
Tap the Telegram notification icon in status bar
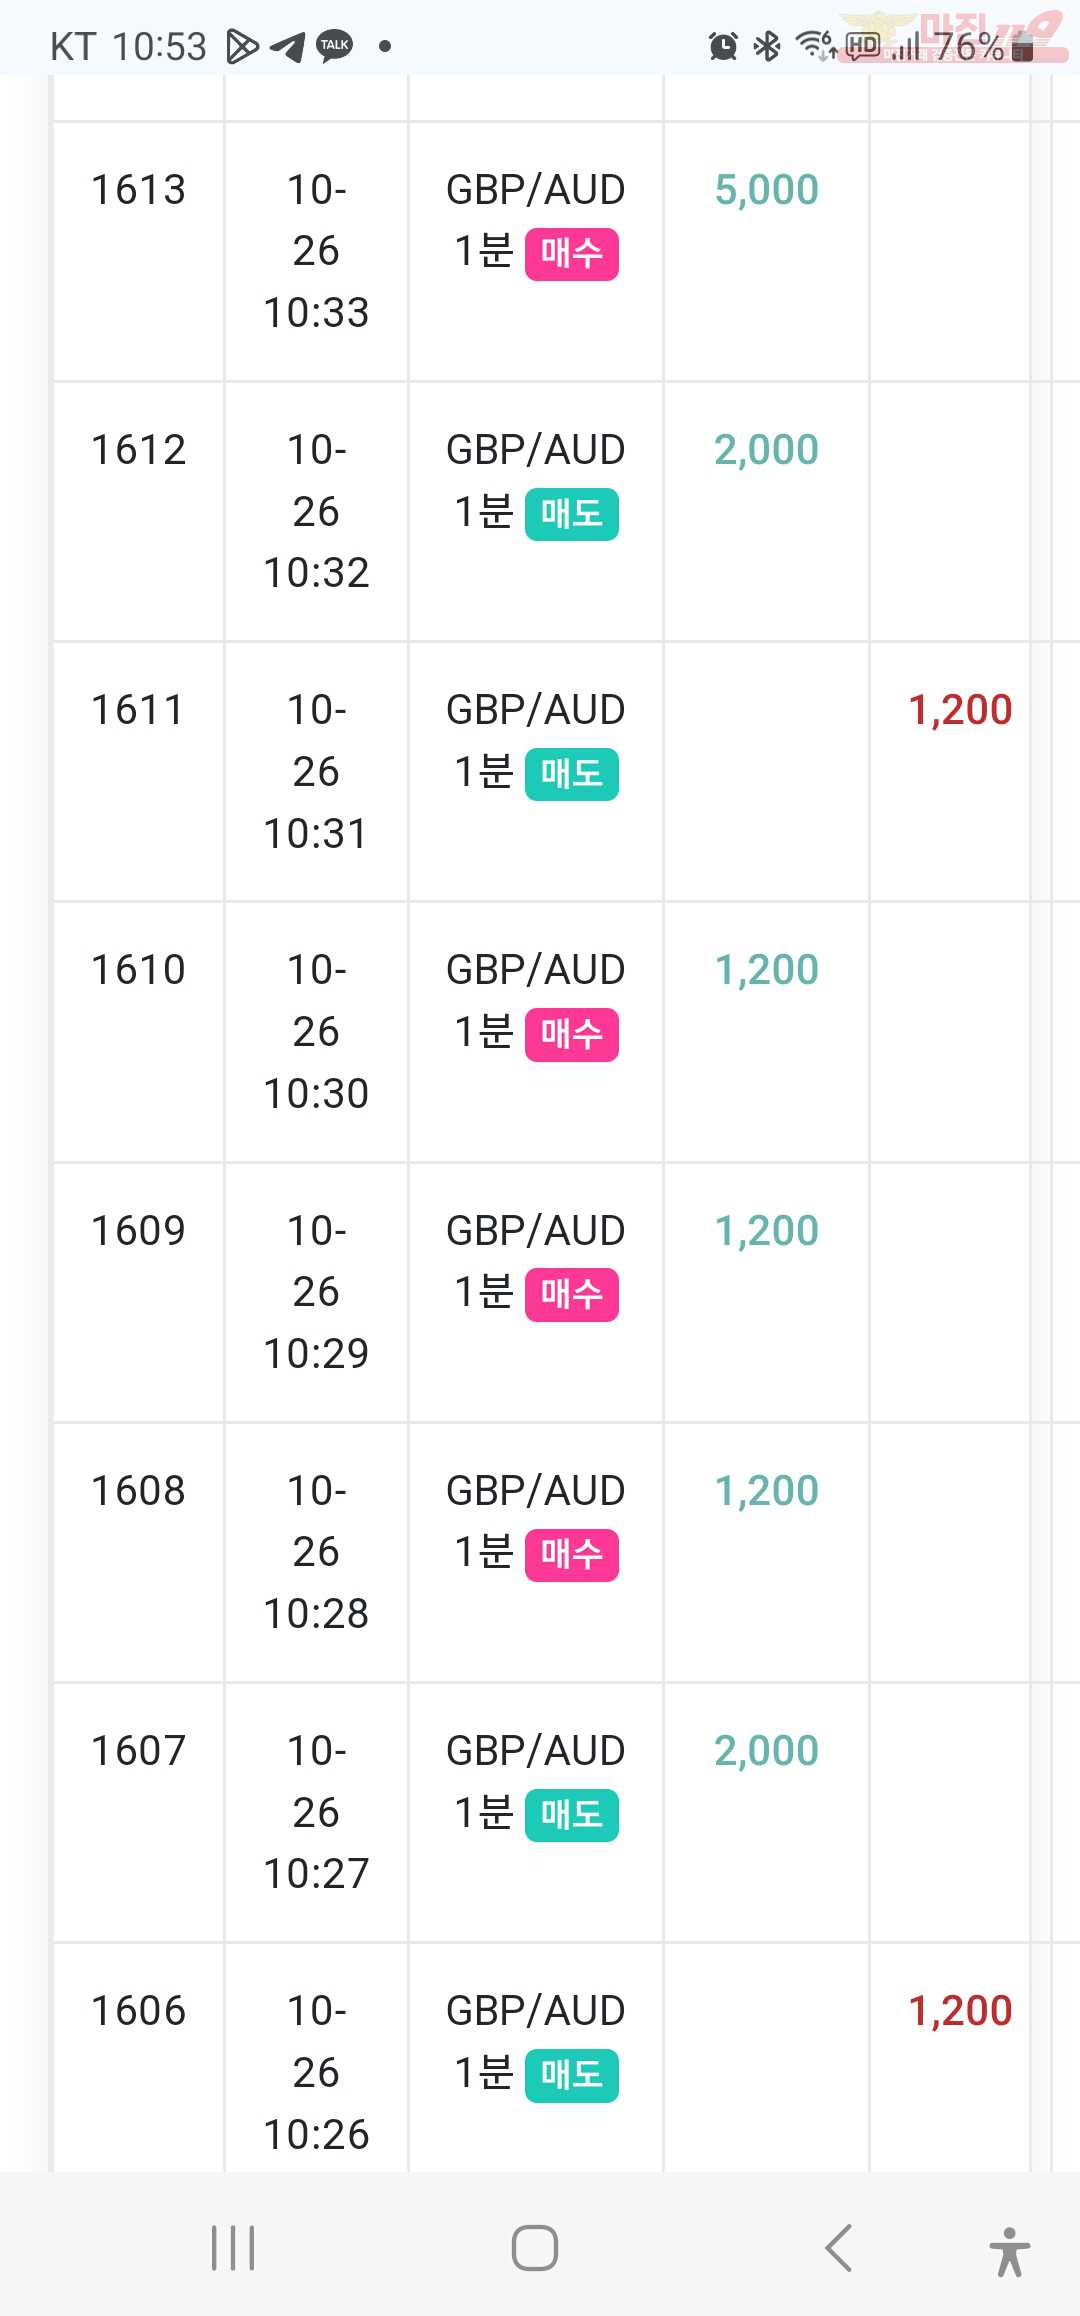pos(288,46)
